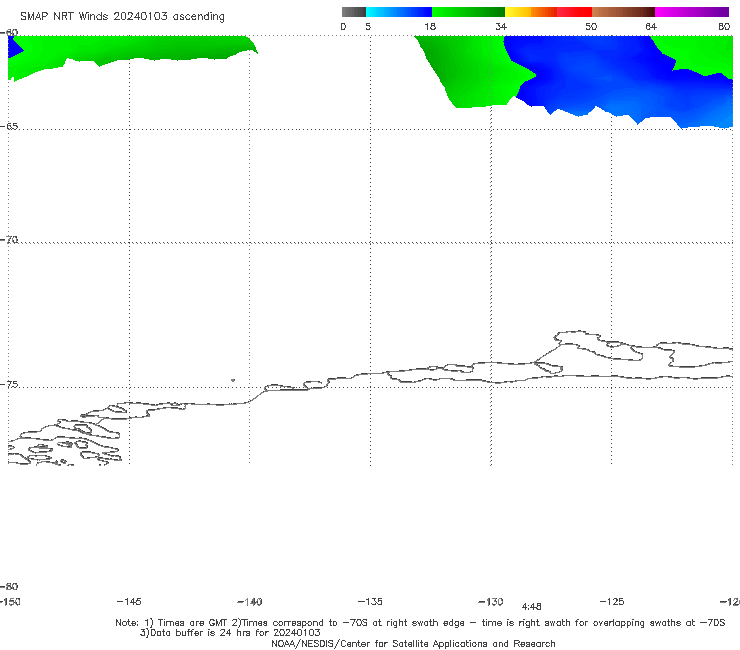Click the color bar label '34'
The height and width of the screenshot is (650, 740).
501,26
